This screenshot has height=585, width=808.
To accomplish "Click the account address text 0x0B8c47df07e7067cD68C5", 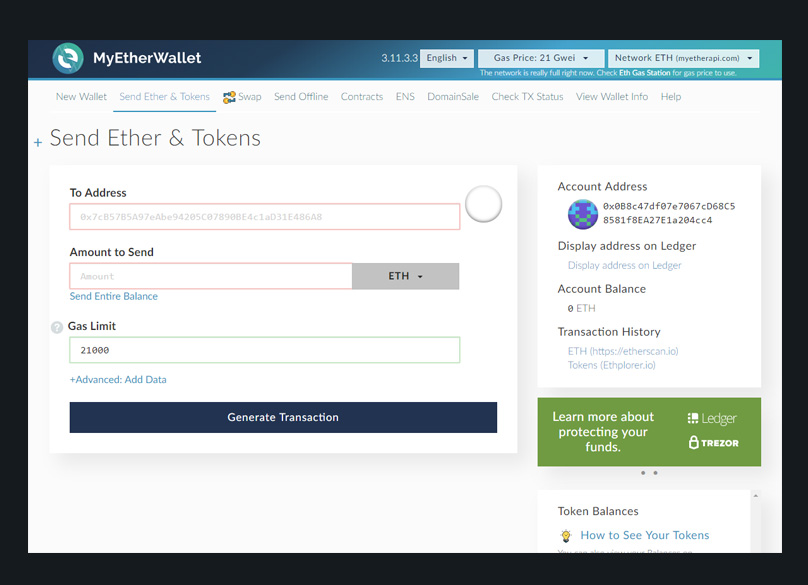I will (x=669, y=206).
